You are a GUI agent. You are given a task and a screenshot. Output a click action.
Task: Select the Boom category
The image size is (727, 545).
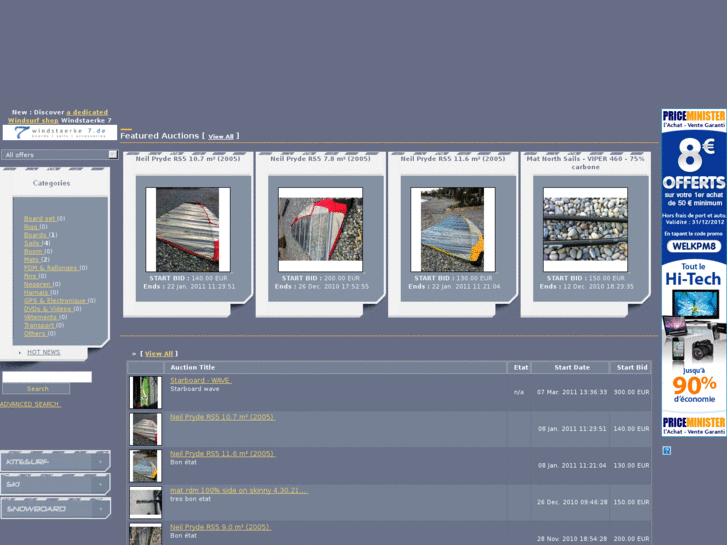coord(33,251)
